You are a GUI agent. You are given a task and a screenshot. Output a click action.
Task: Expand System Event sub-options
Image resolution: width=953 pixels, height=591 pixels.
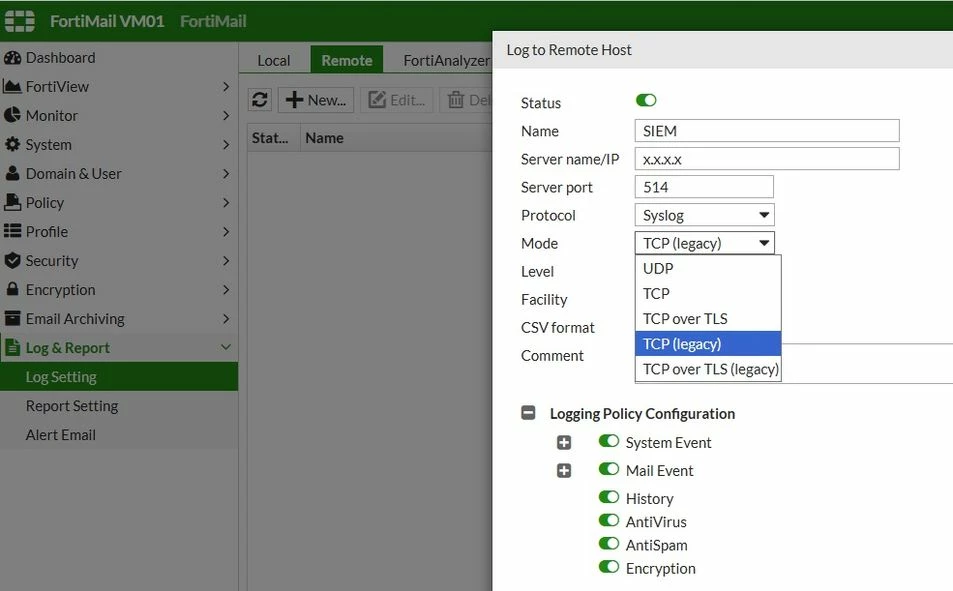click(x=564, y=442)
